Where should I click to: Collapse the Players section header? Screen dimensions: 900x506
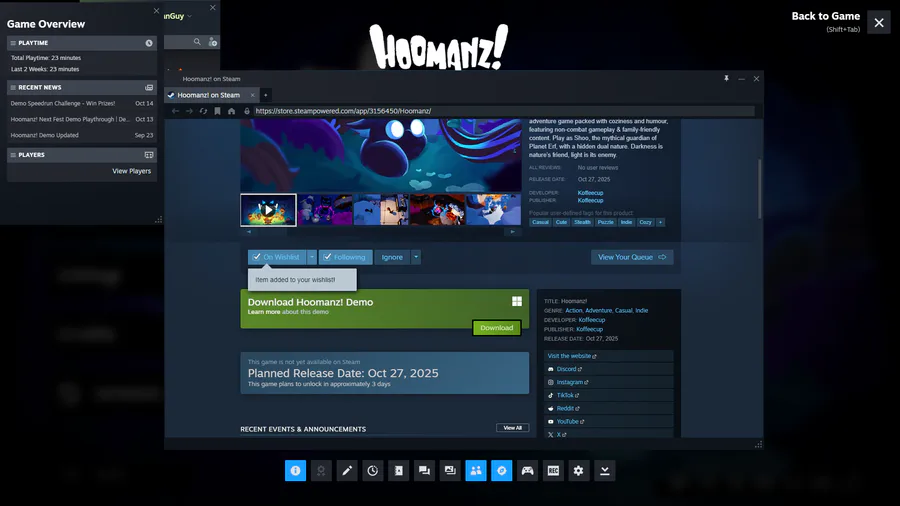point(82,155)
